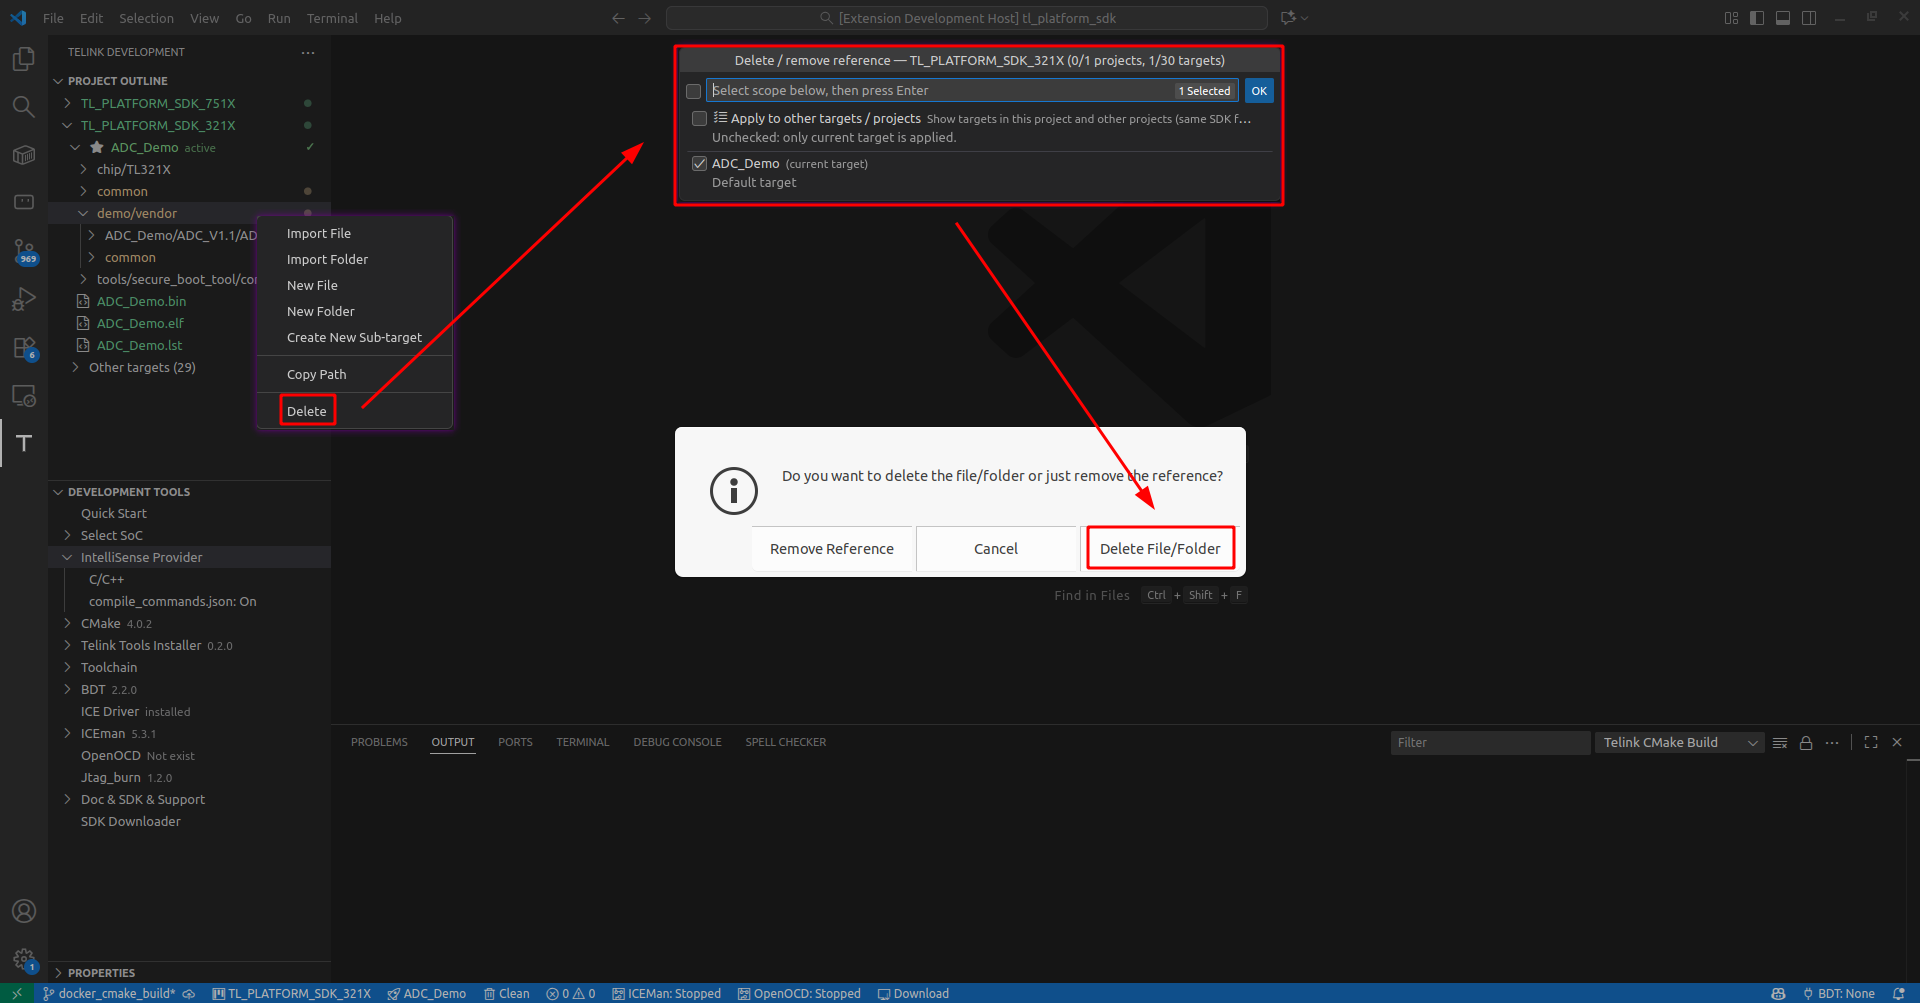
Task: Expand the TL_PLATFORM_SDK_751X project
Action: (67, 103)
